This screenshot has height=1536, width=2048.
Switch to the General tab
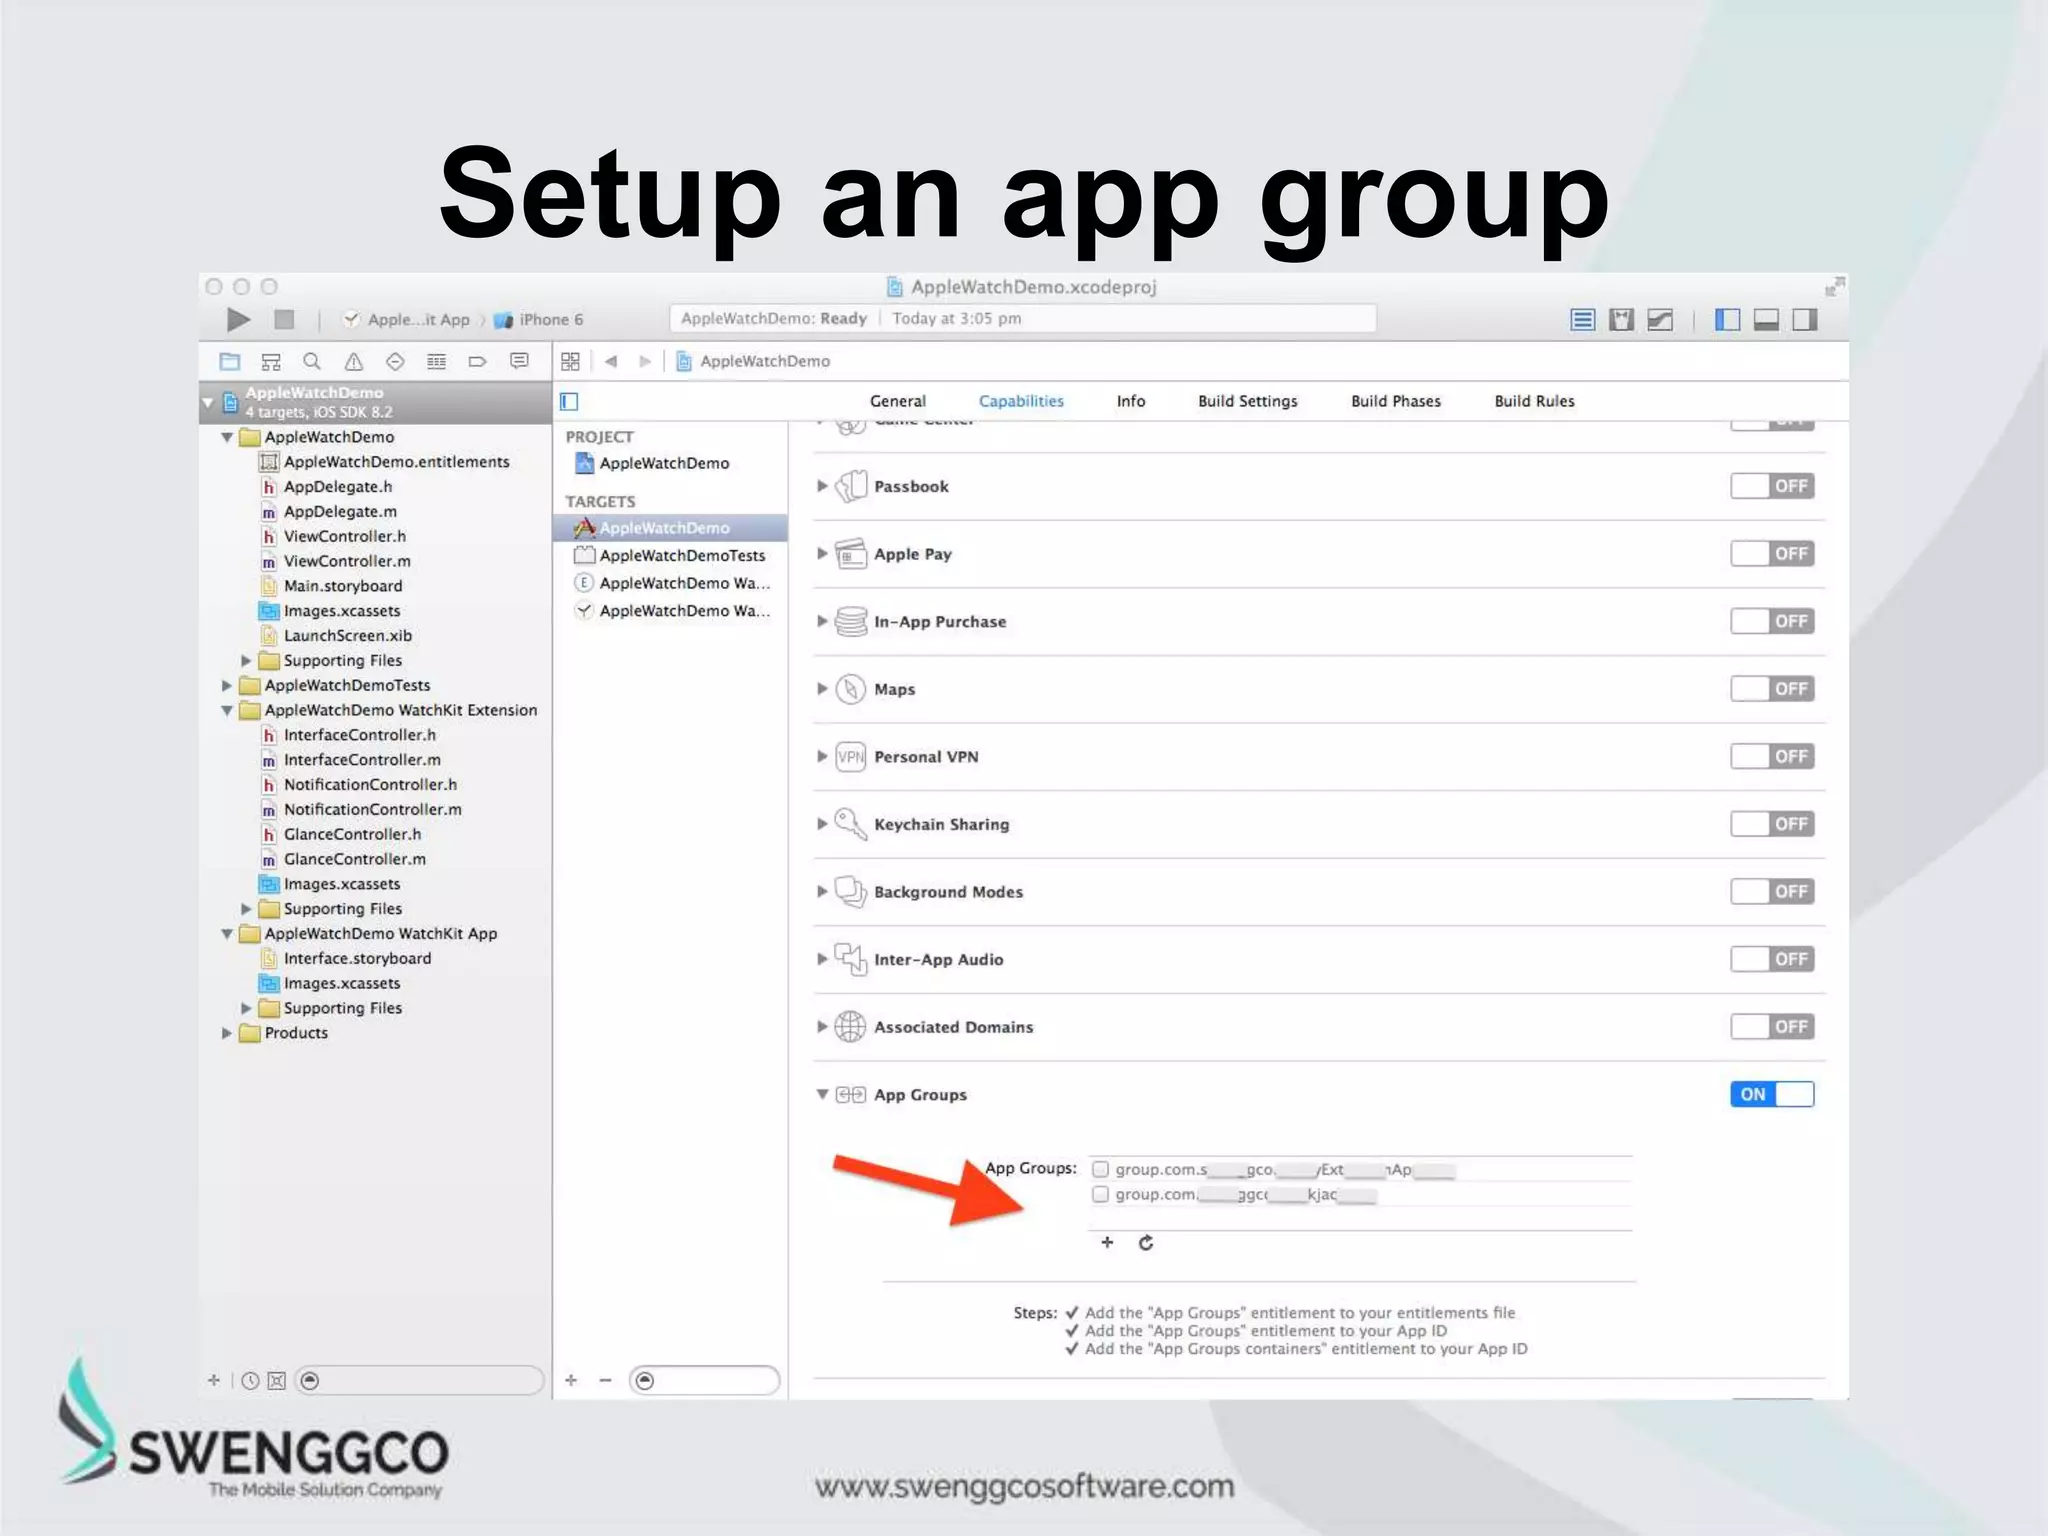tap(898, 401)
